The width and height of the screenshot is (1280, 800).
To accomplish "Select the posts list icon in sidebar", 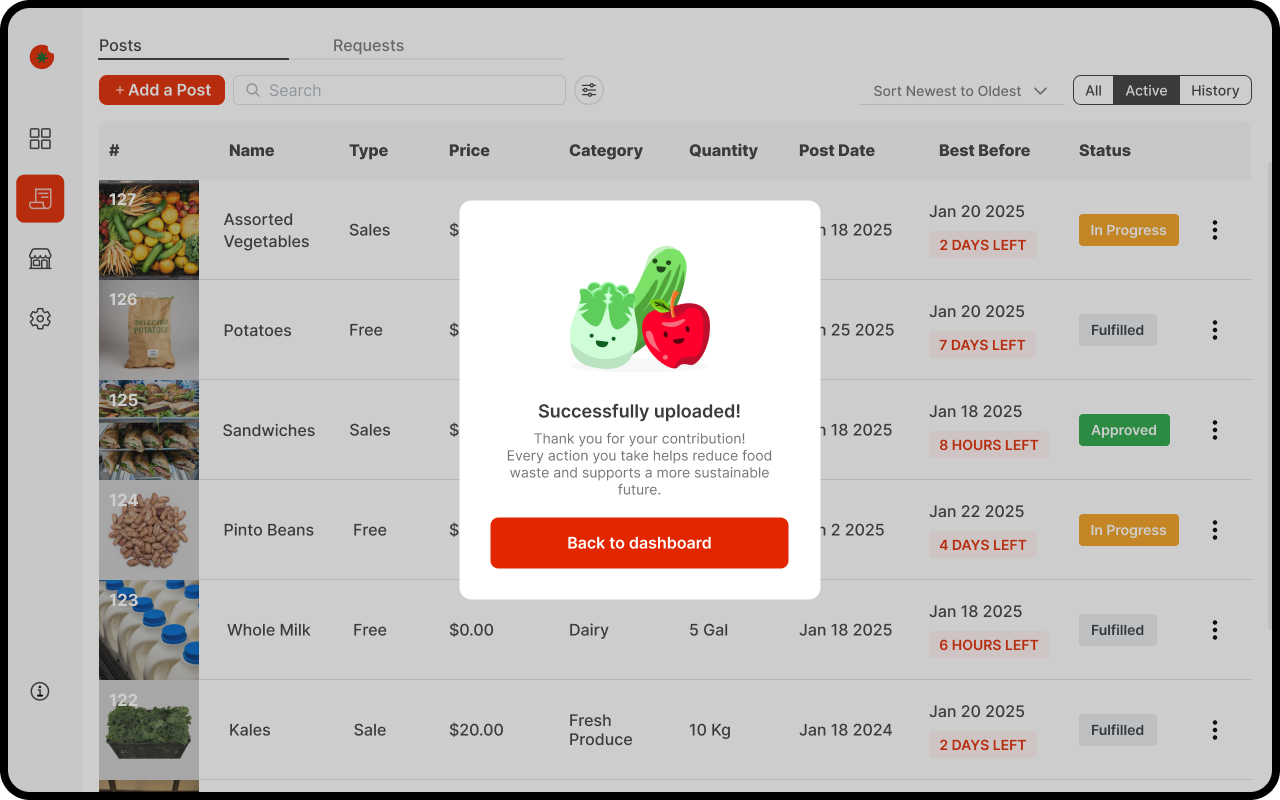I will point(40,199).
